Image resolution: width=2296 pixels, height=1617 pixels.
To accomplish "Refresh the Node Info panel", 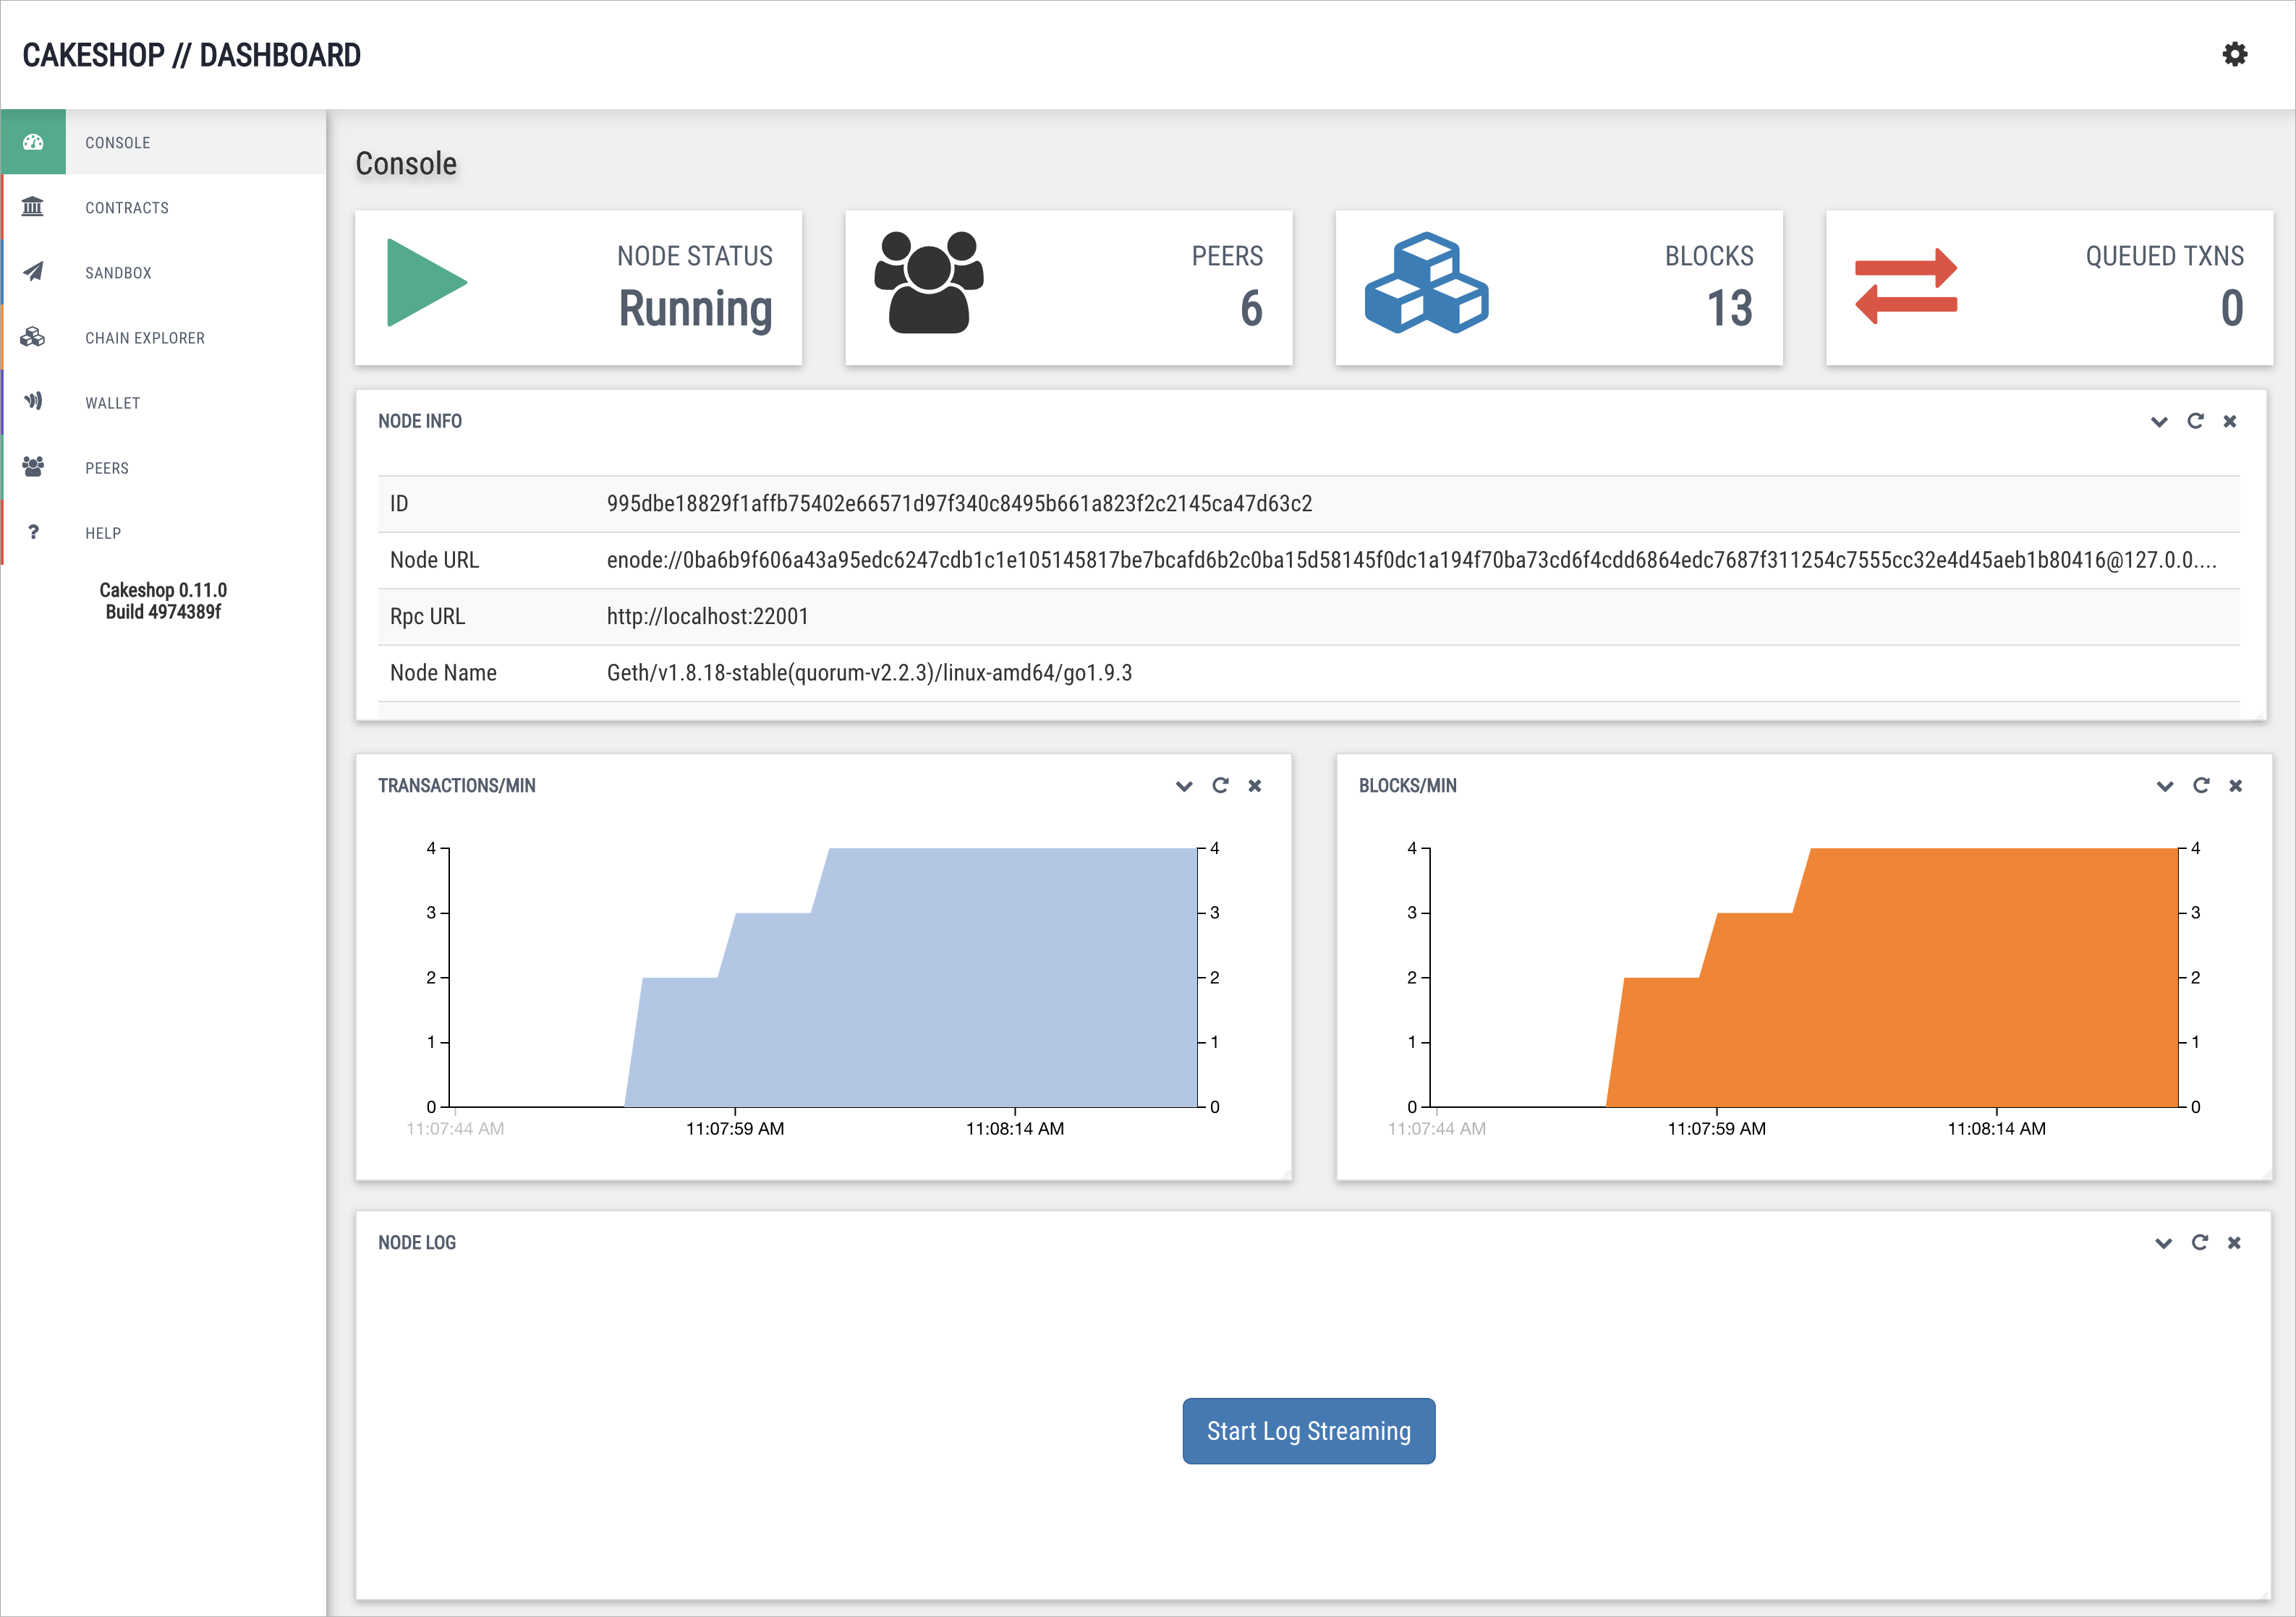I will 2195,421.
